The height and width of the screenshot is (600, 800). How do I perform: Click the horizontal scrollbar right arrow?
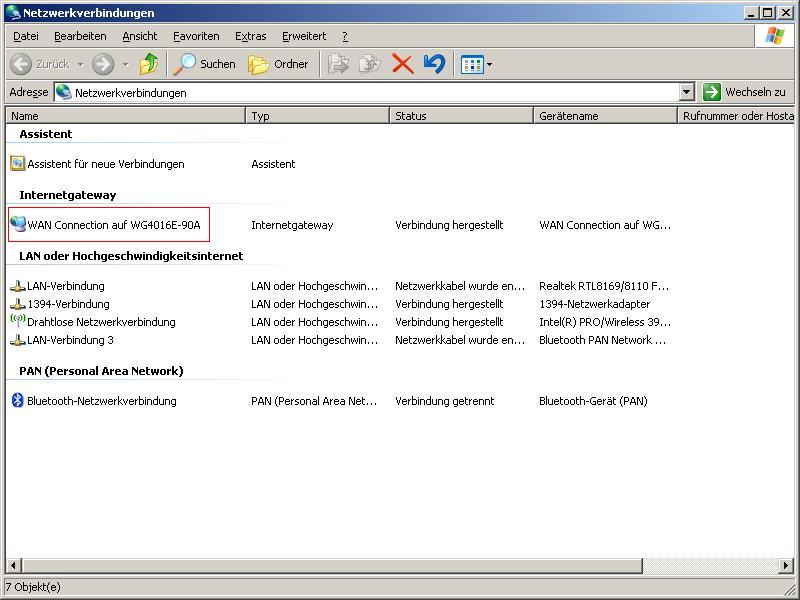[x=785, y=566]
